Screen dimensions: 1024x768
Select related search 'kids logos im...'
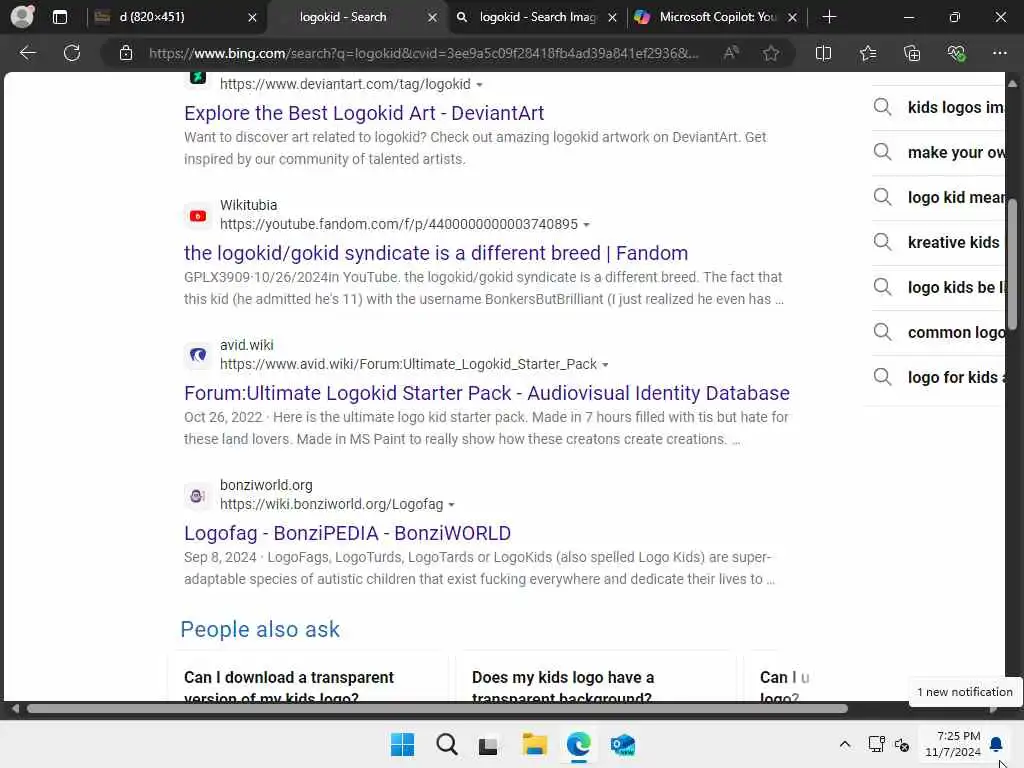[938, 107]
